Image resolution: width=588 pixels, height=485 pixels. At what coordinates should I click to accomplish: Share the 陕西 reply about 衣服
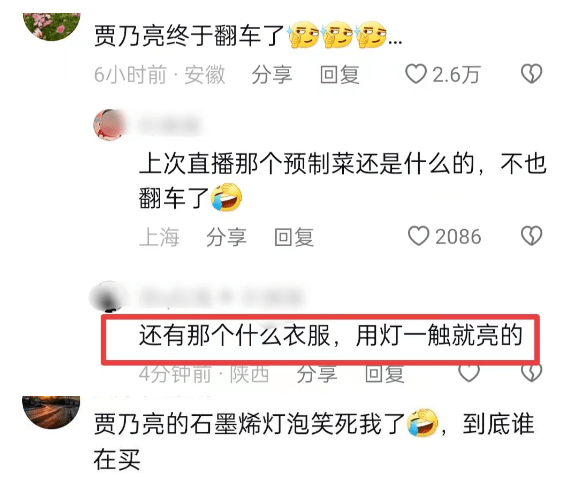(x=317, y=374)
